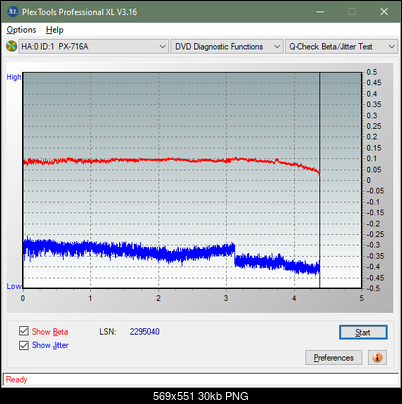Click the x-axis label 5
402x404 pixels.
pyautogui.click(x=361, y=298)
